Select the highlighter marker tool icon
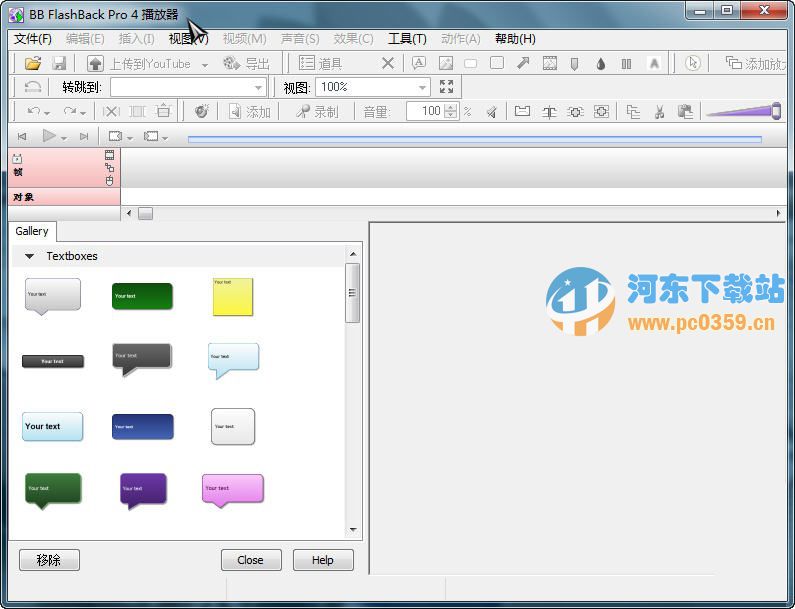Image resolution: width=795 pixels, height=609 pixels. [x=574, y=63]
